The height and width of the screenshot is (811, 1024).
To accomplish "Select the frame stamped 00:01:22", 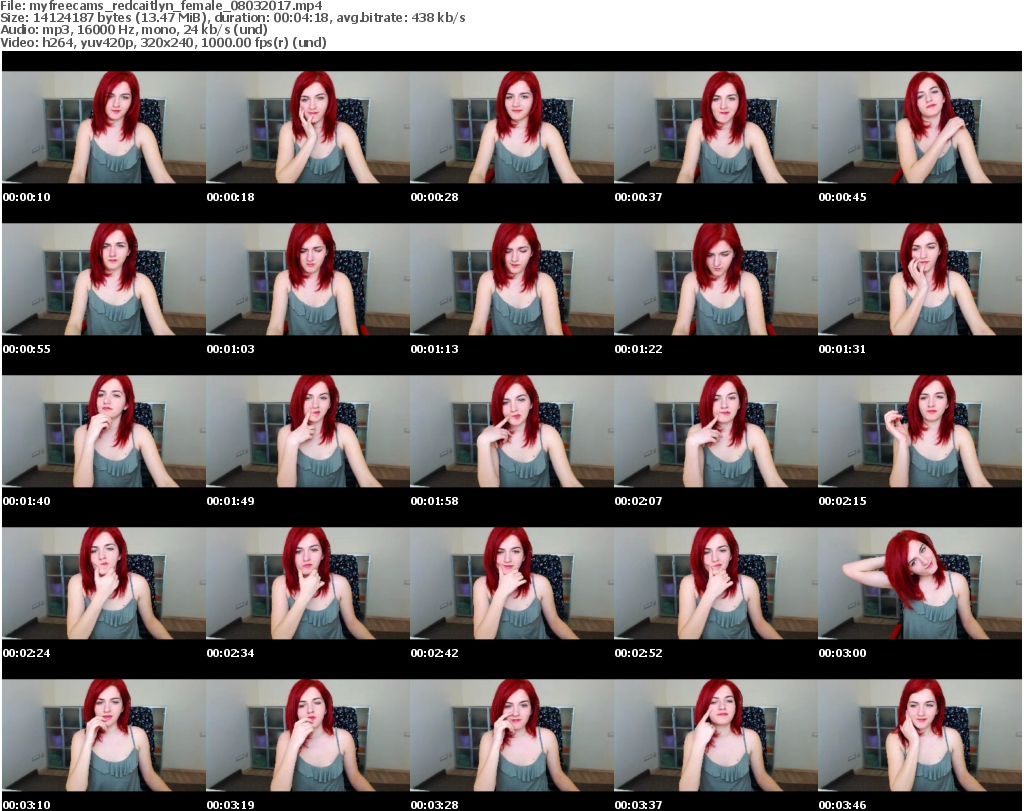I will click(x=716, y=279).
